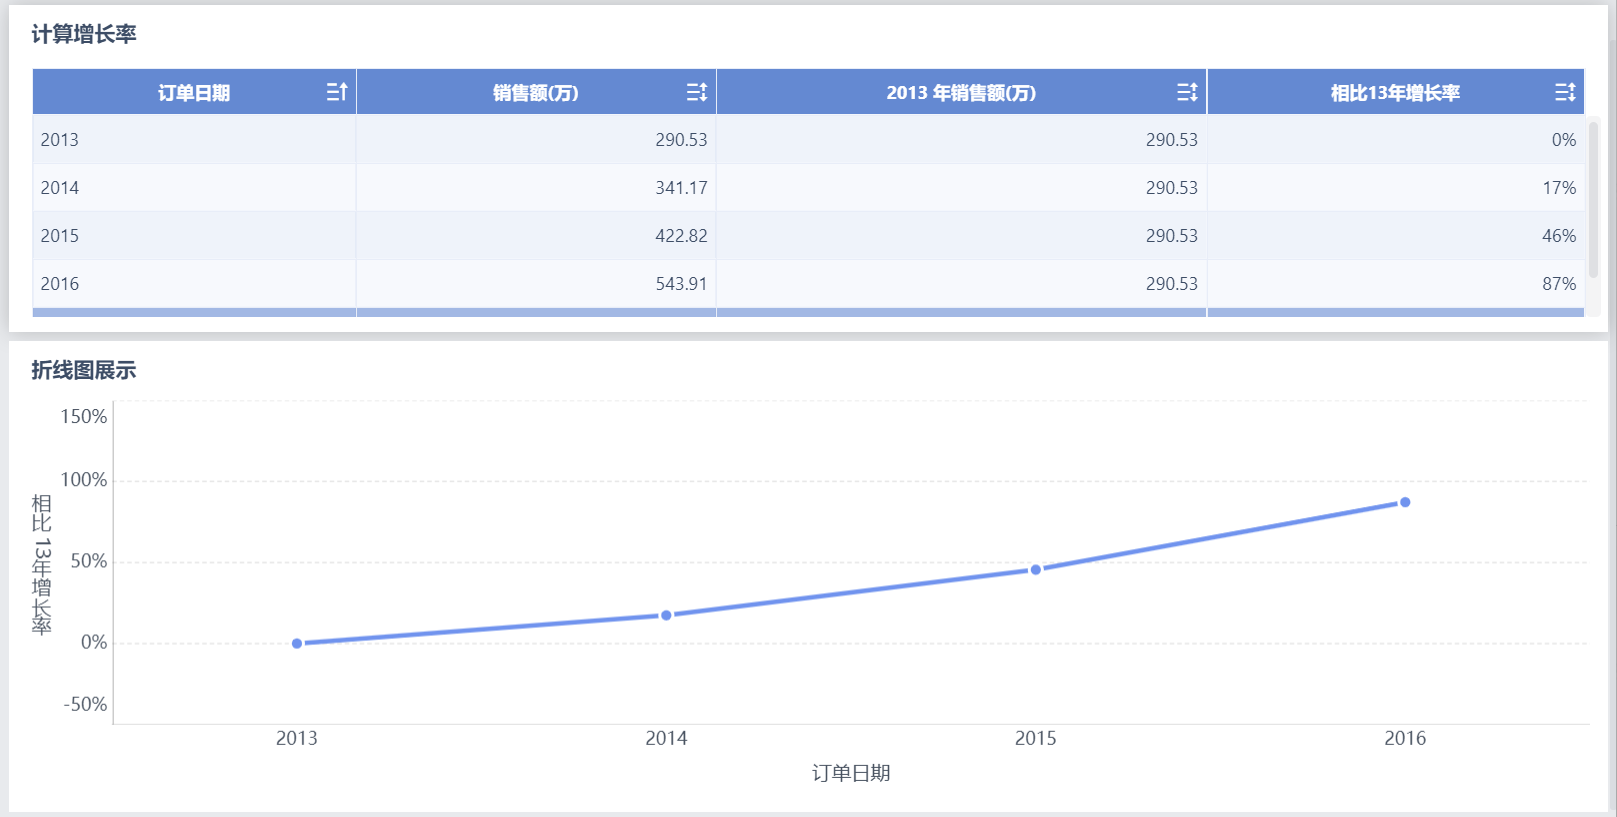The width and height of the screenshot is (1617, 817).
Task: Click the 折线图展示 chart title
Action: (84, 370)
